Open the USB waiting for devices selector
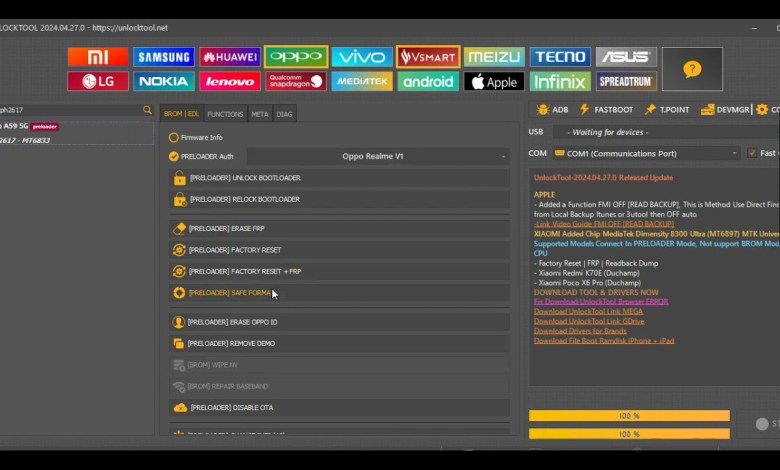The height and width of the screenshot is (470, 780). [x=660, y=132]
